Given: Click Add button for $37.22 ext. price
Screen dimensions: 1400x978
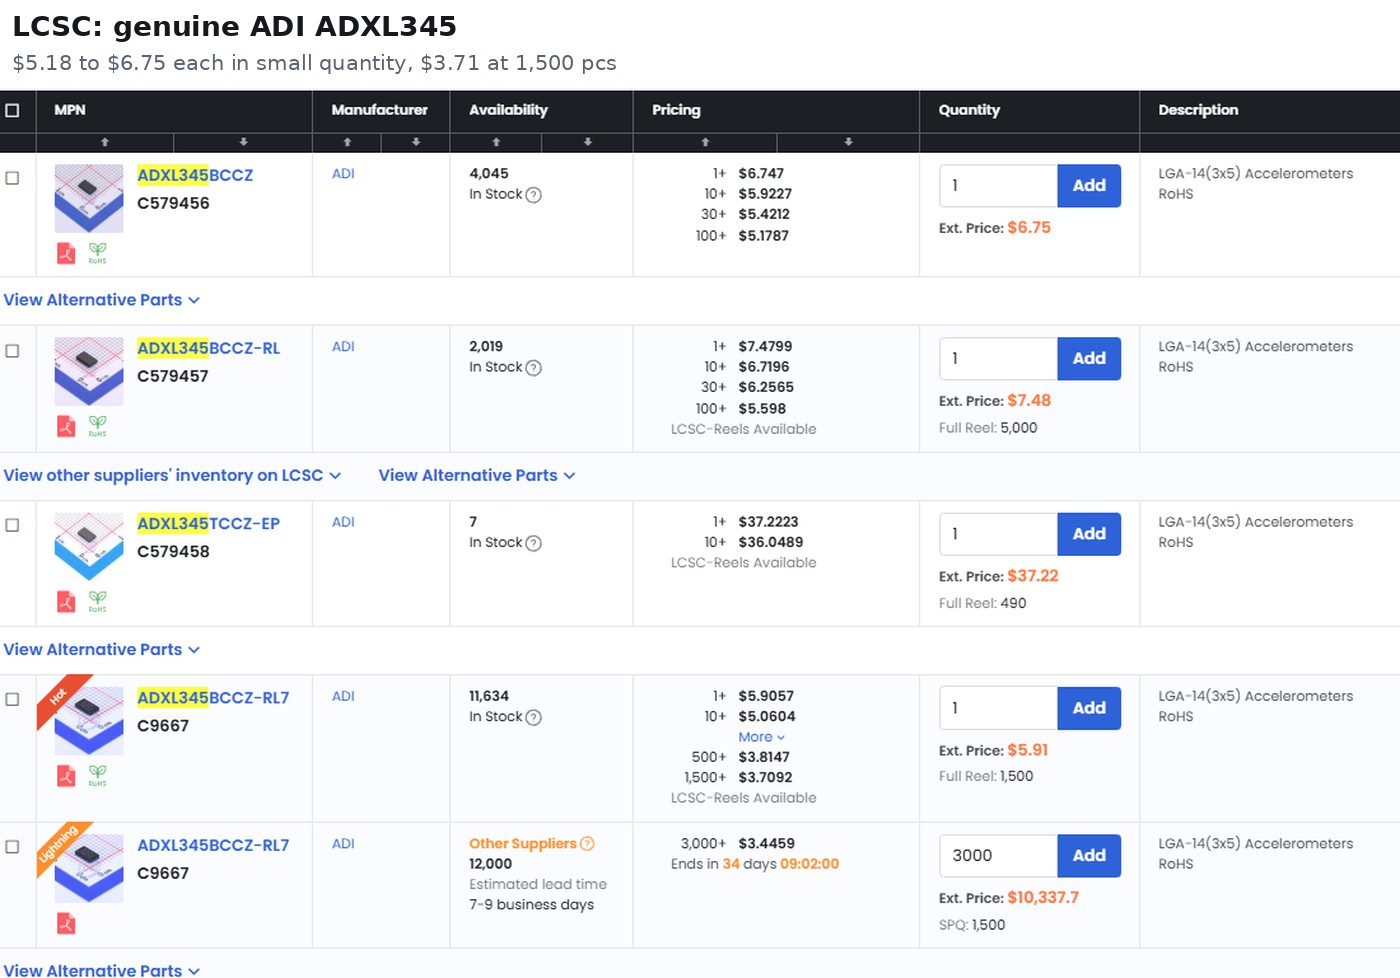Looking at the screenshot, I should (1089, 534).
